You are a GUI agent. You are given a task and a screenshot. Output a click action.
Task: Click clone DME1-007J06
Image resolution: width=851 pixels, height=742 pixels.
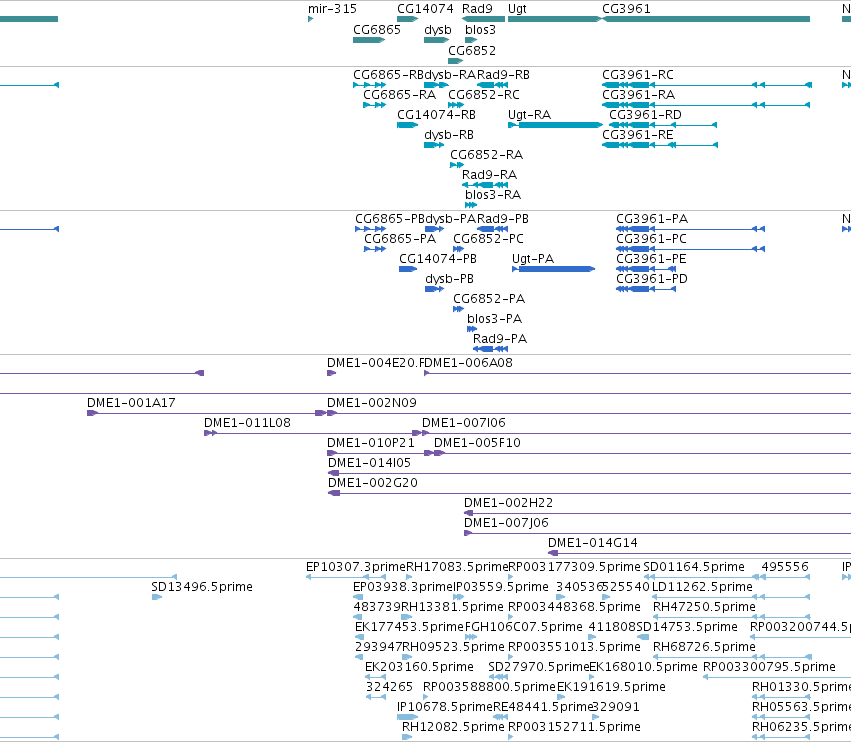point(506,523)
